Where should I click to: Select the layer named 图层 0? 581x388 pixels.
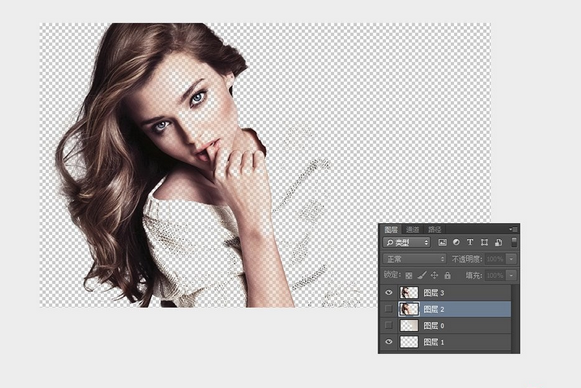434,325
